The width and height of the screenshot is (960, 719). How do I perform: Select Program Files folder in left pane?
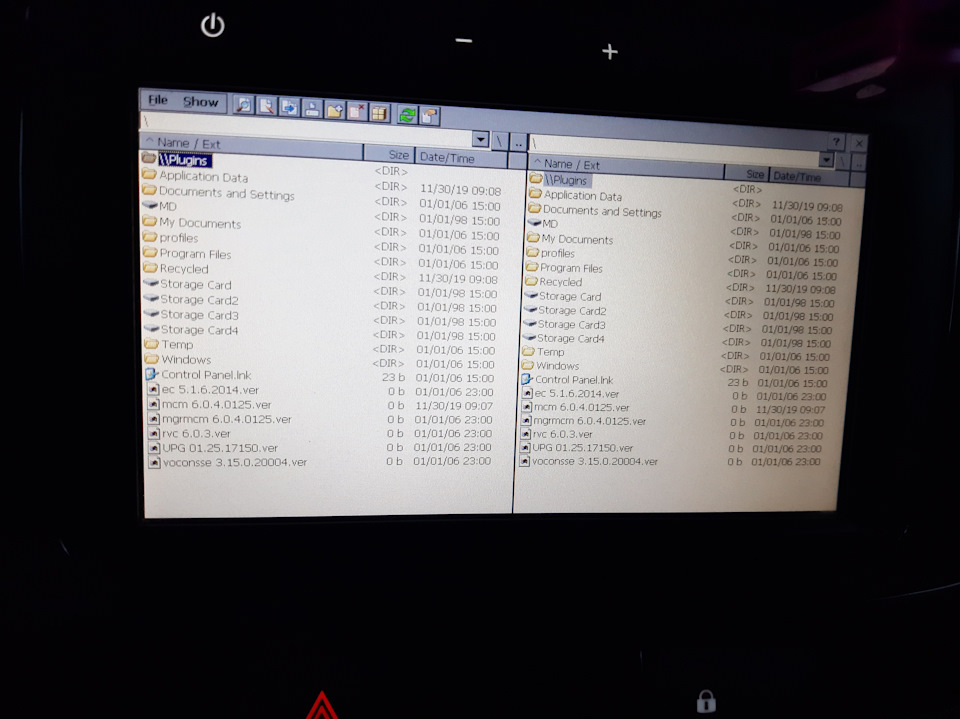pos(187,253)
